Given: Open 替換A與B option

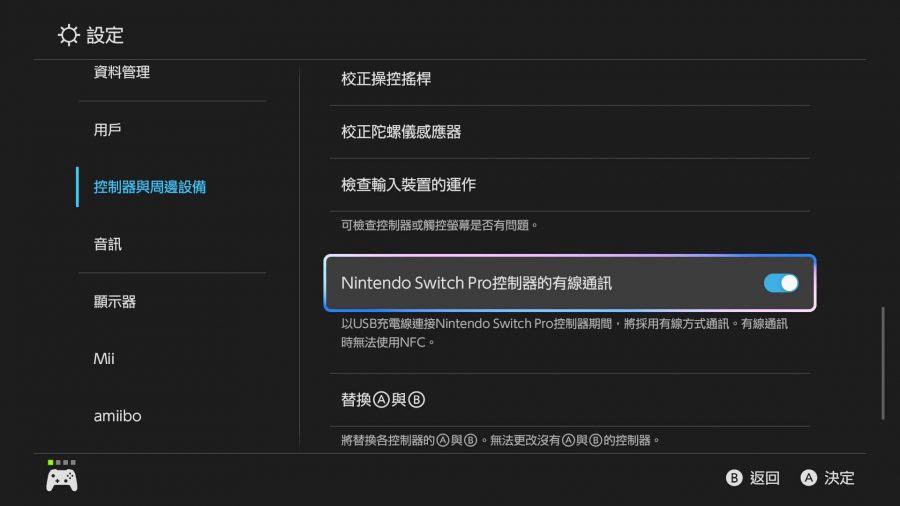Looking at the screenshot, I should 570,400.
